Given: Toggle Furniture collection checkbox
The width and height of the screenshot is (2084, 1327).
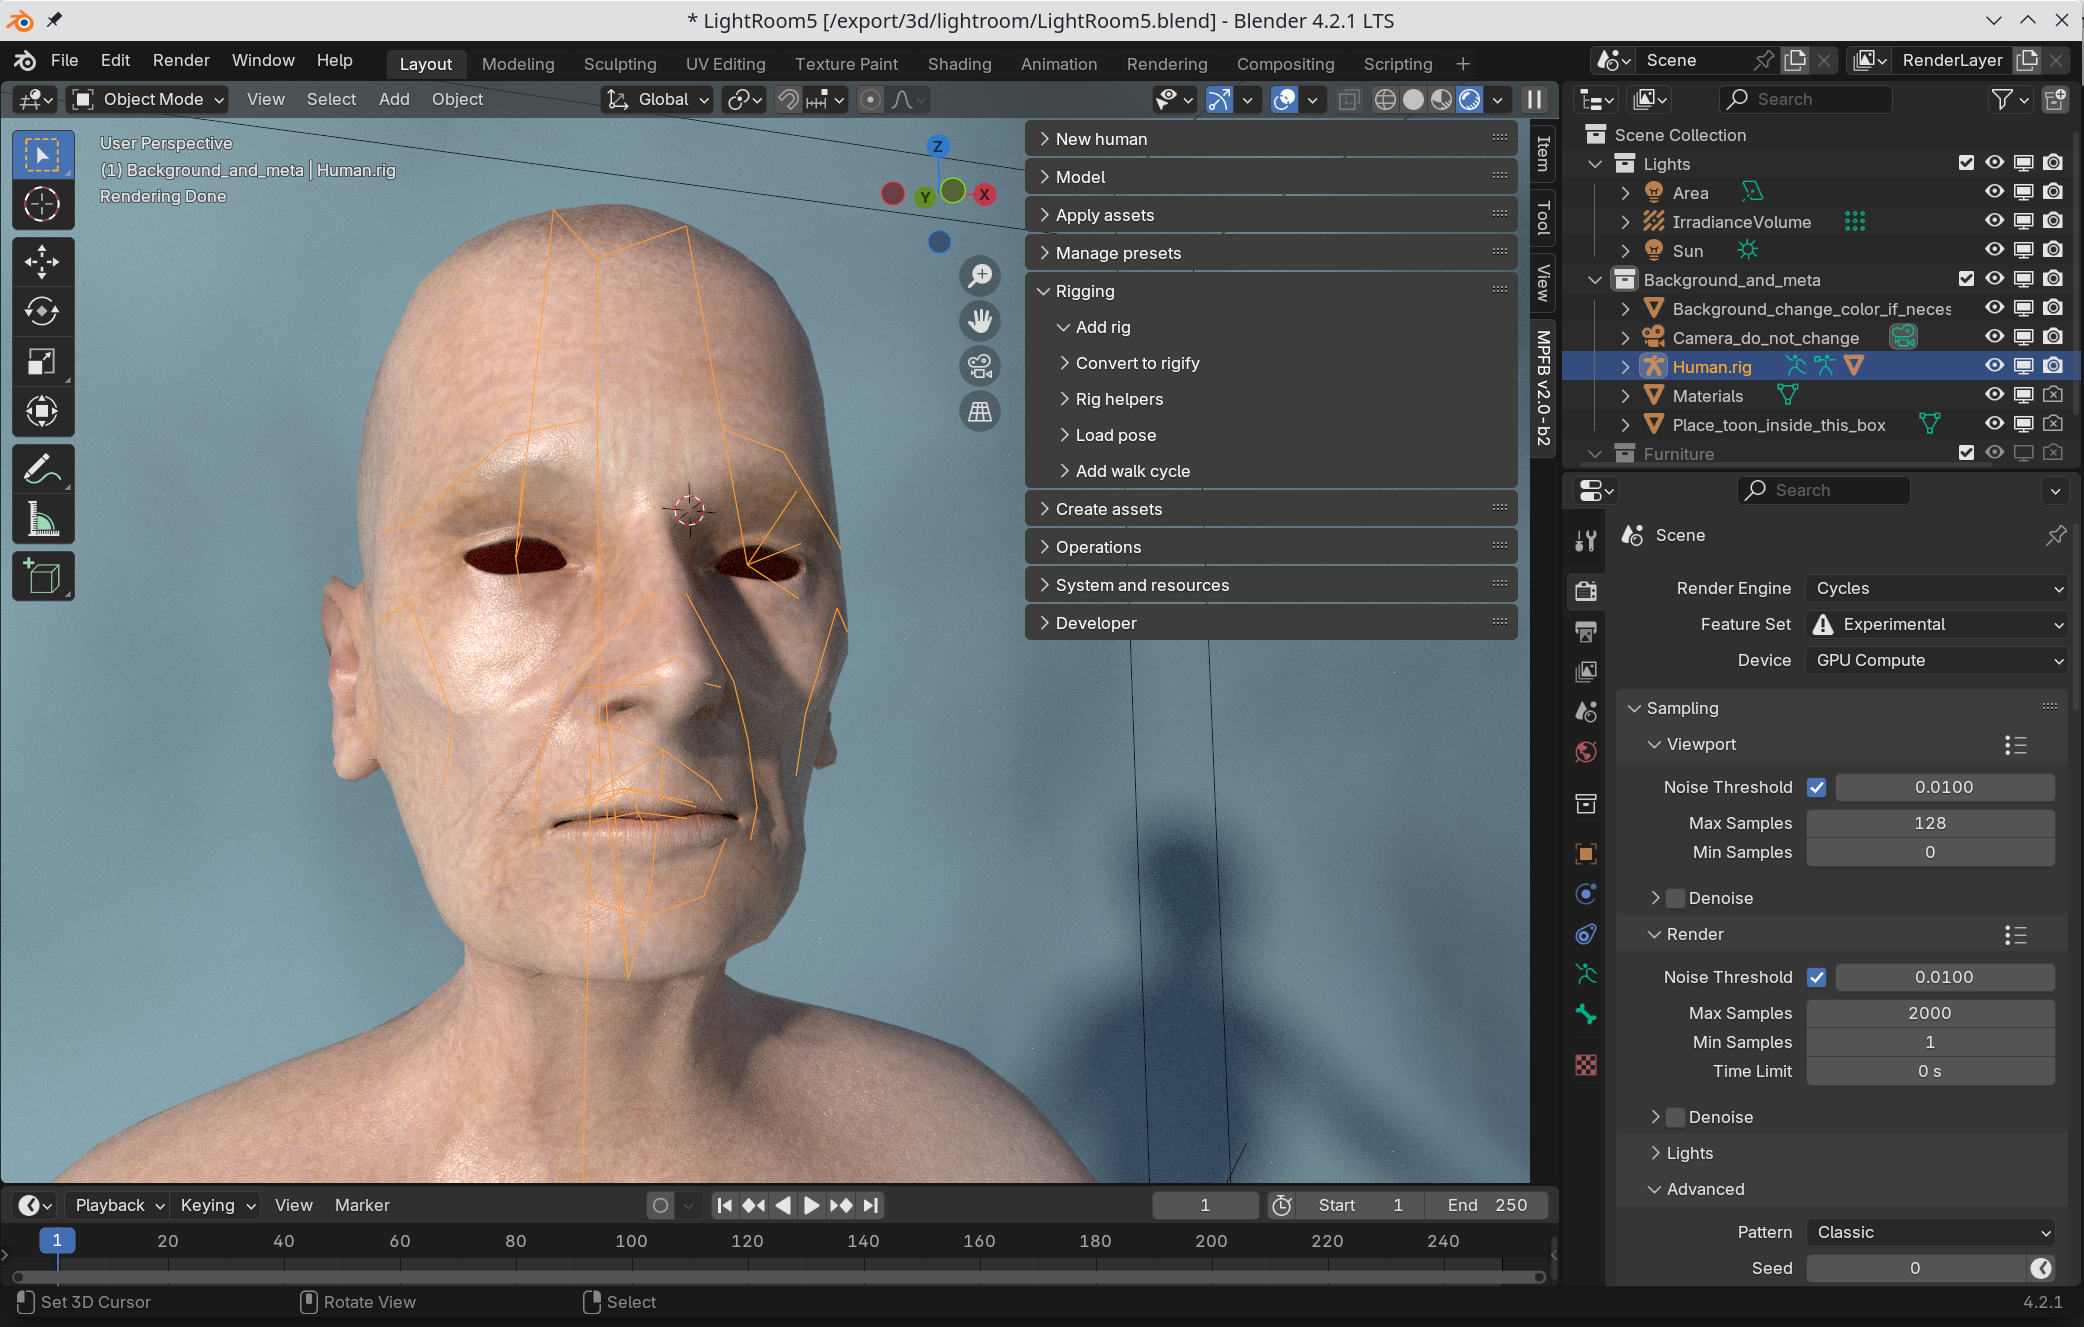Looking at the screenshot, I should click(1966, 453).
